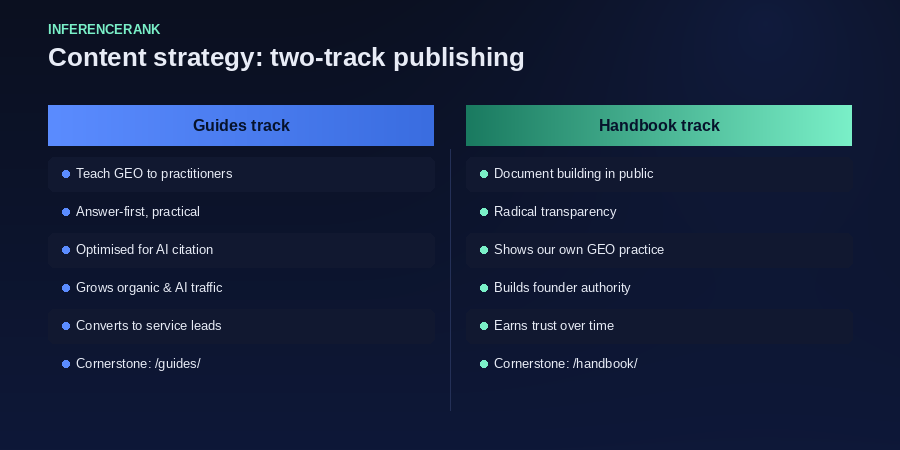Select the Guides track header
This screenshot has width=900, height=450.
point(241,125)
